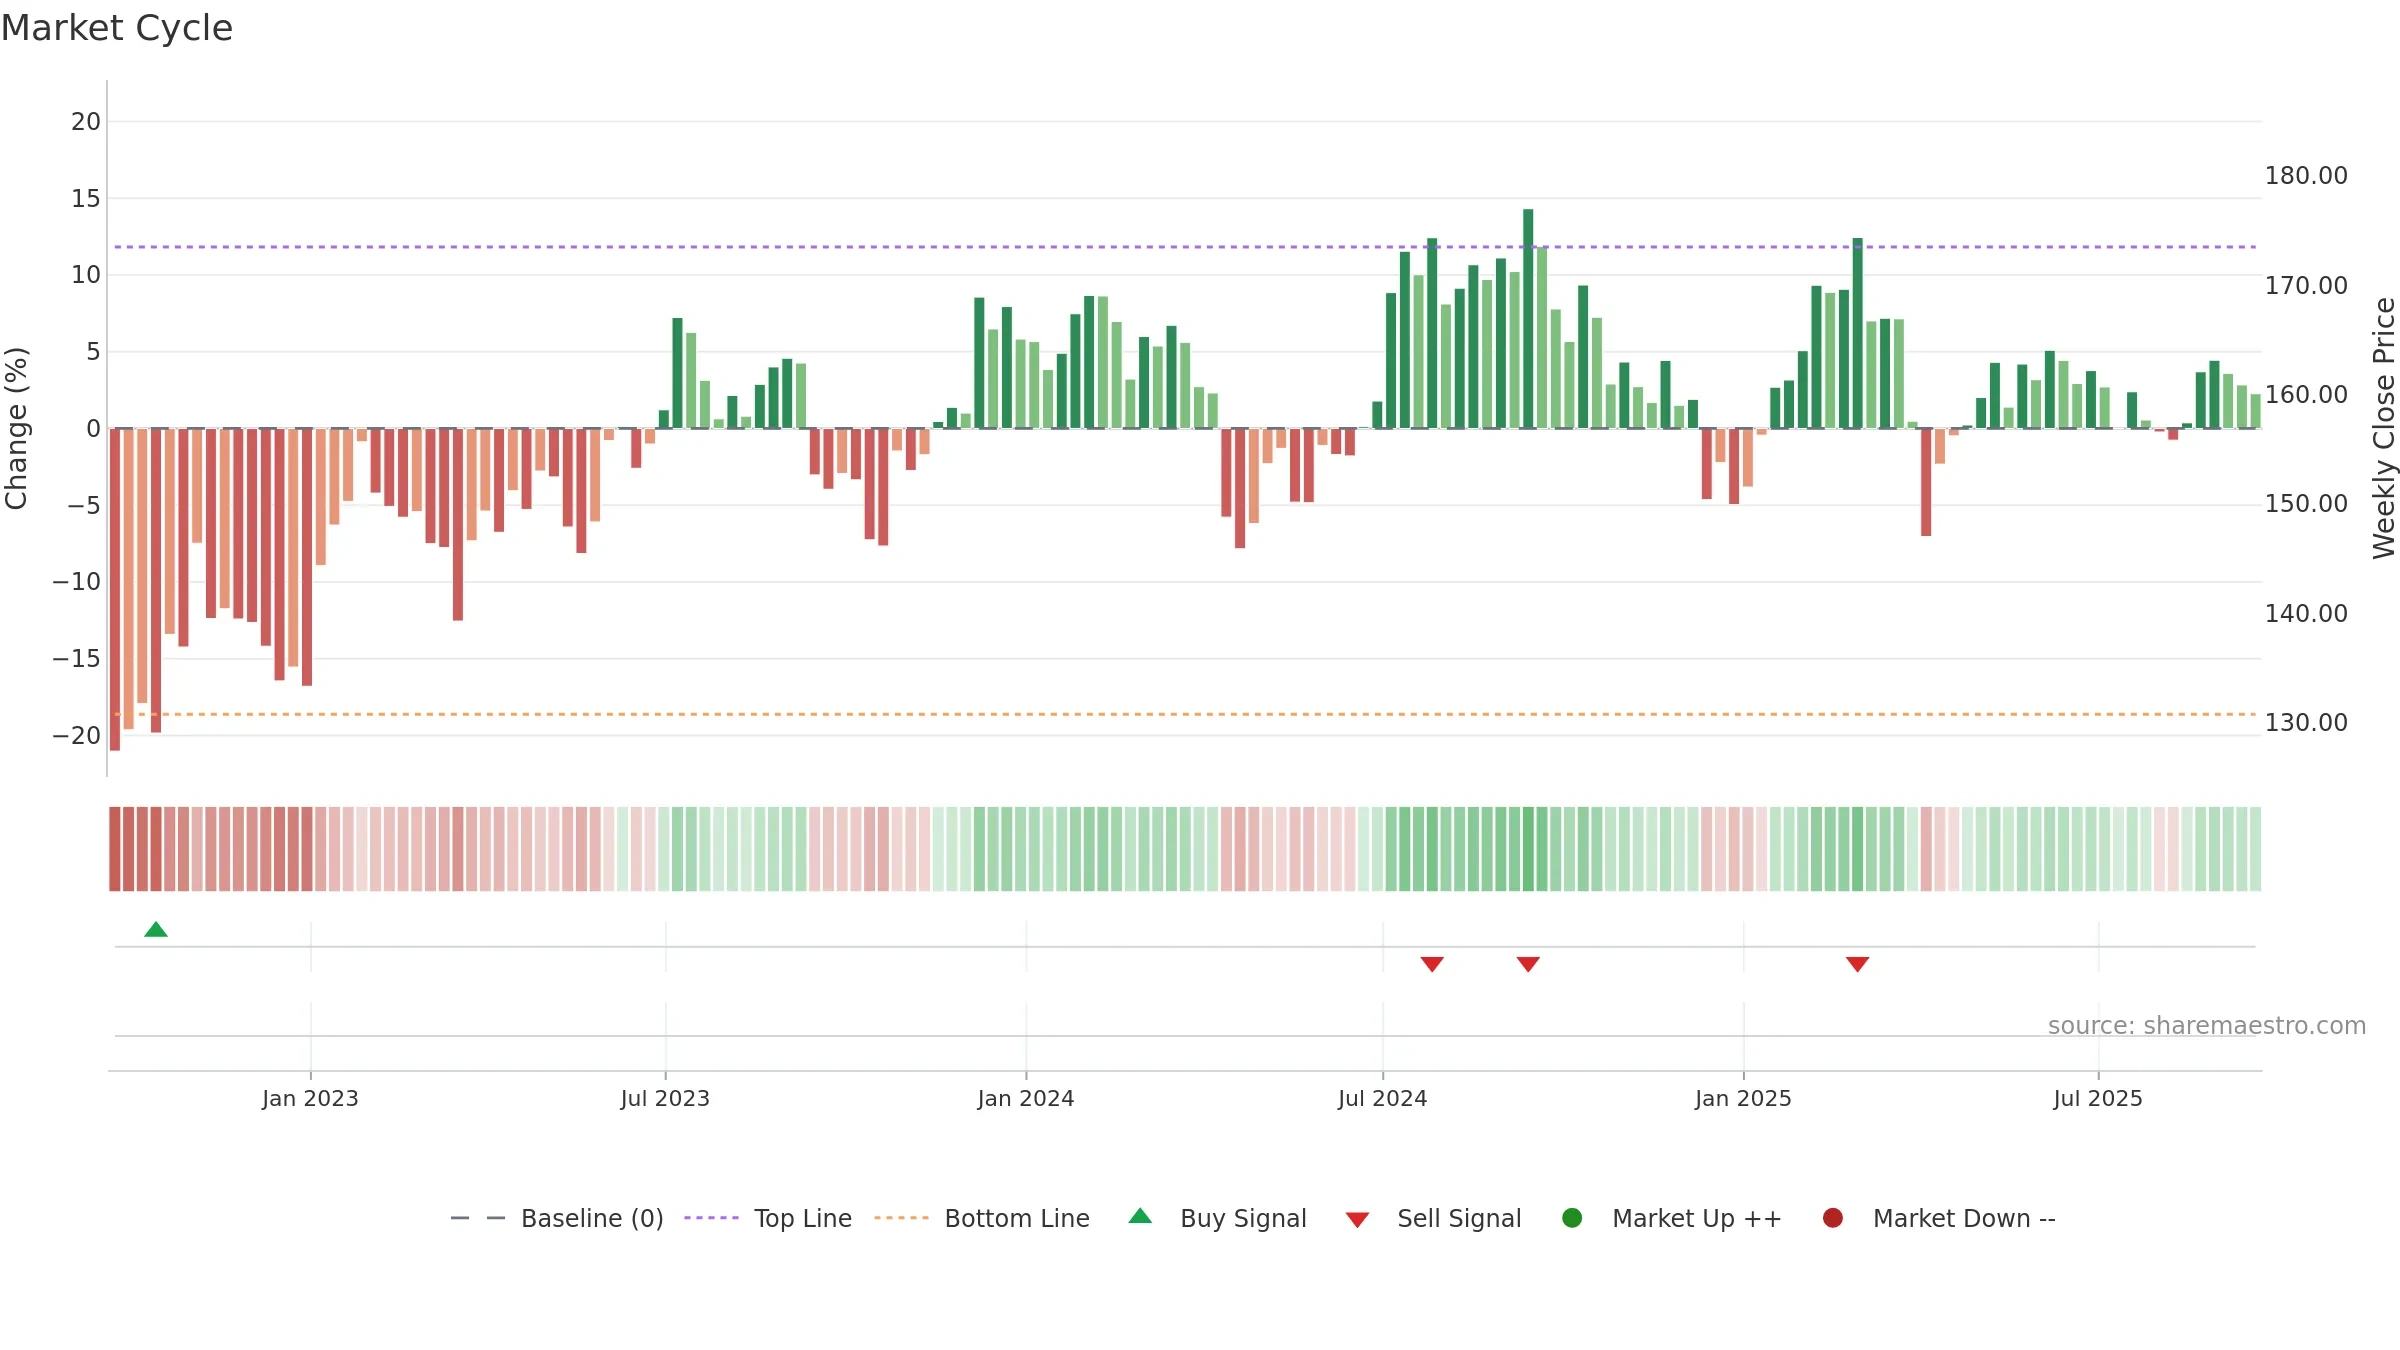Click the Jan 2025 axis label
This screenshot has width=2400, height=1350.
point(1743,1099)
